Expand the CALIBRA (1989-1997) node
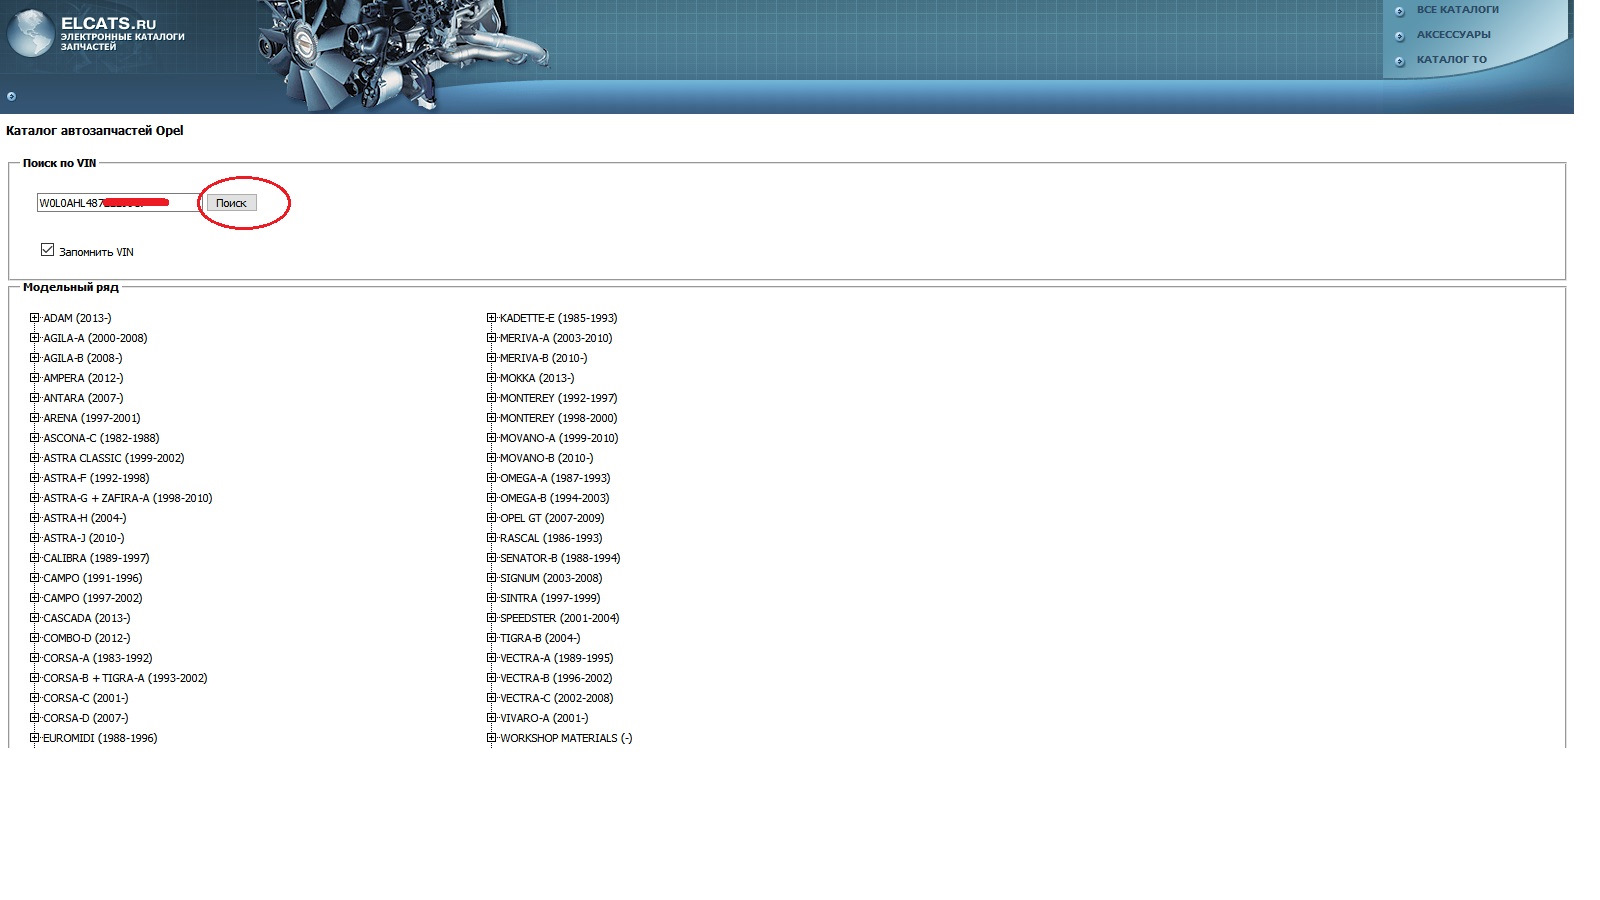Screen dimensions: 1600x900 35,558
